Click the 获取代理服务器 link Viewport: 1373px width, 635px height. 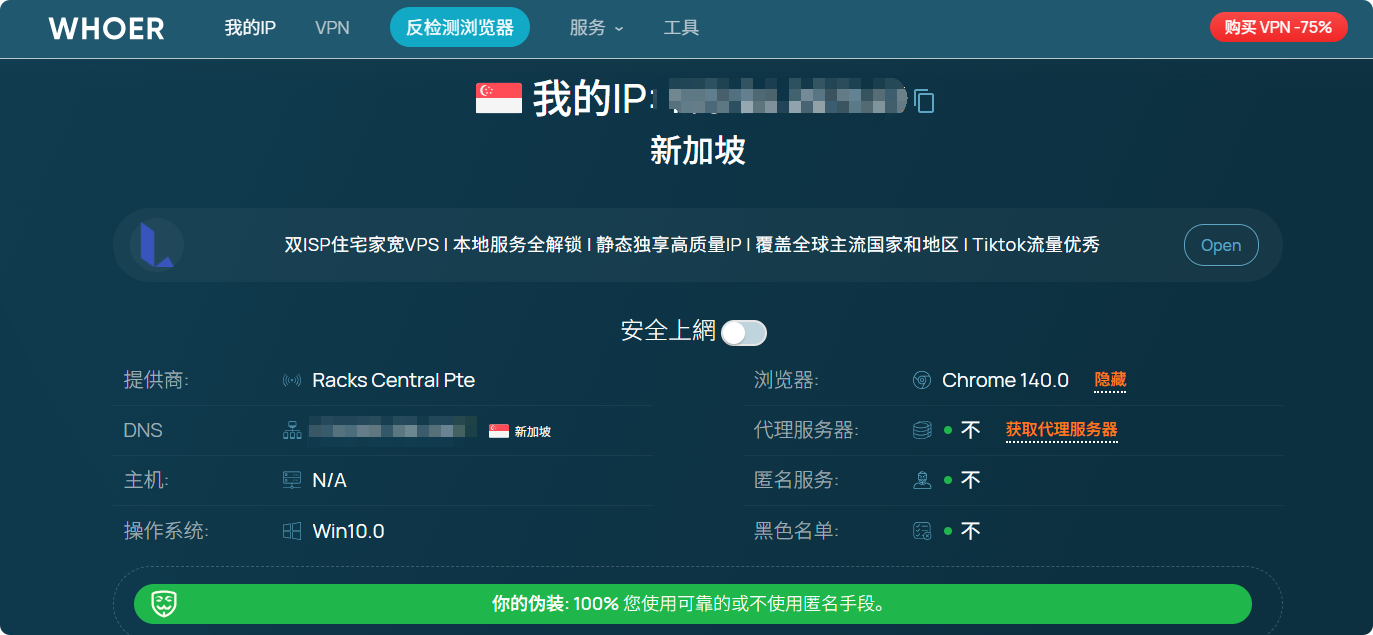pyautogui.click(x=1062, y=430)
